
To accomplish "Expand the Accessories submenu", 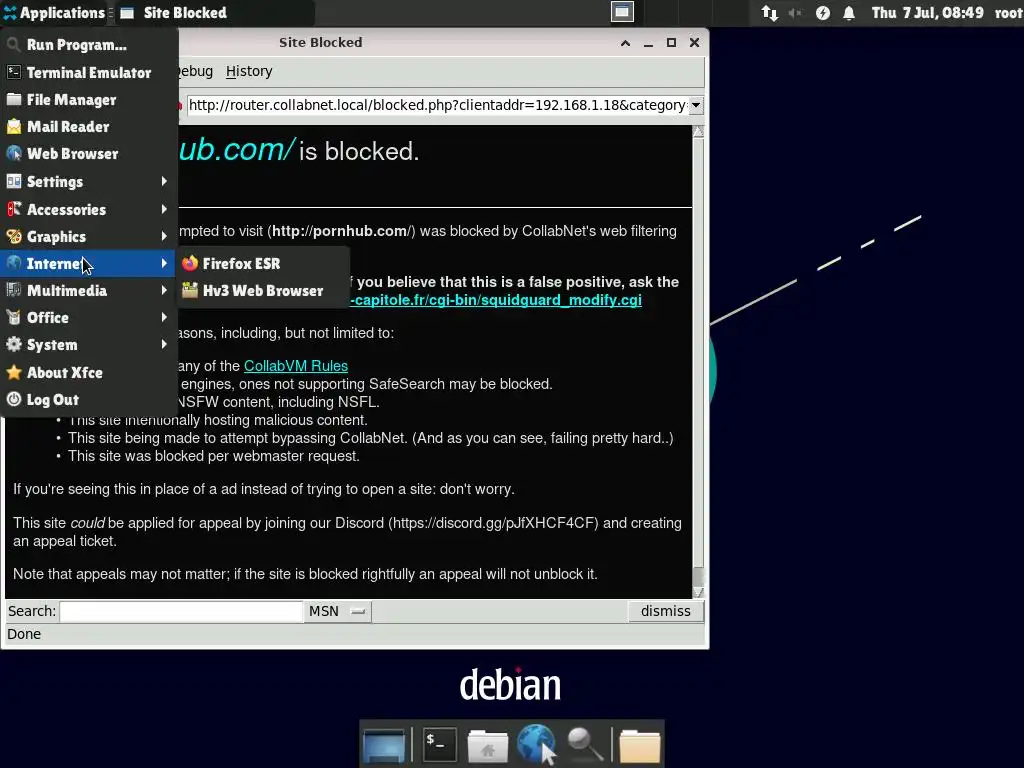I will tap(89, 209).
